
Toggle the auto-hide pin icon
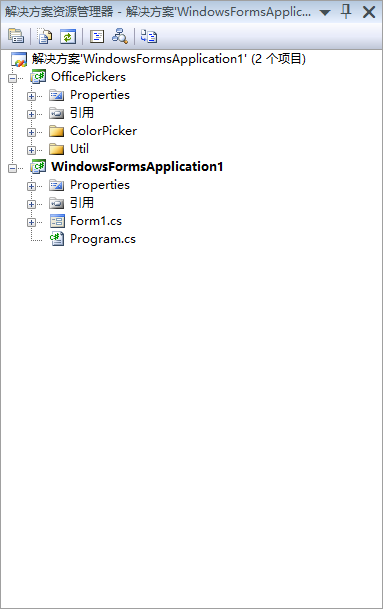tap(346, 12)
